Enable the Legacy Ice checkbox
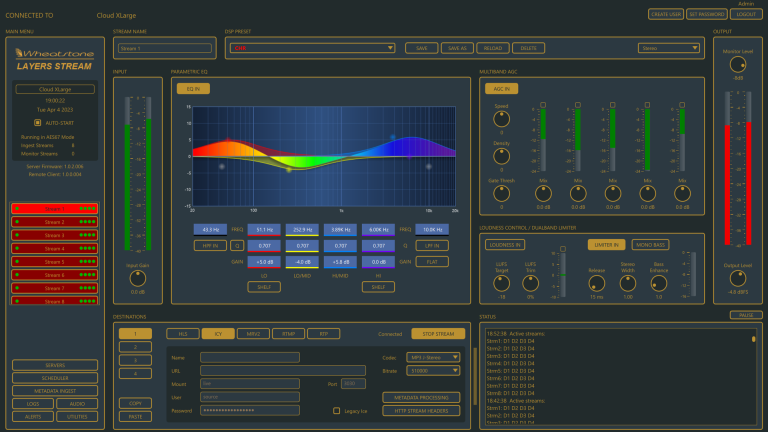768x432 pixels. pyautogui.click(x=337, y=410)
